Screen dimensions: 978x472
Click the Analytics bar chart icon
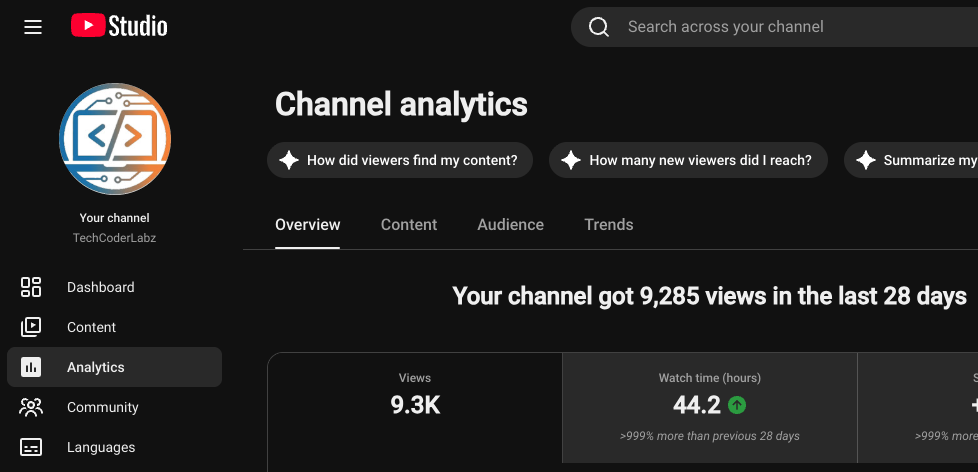(31, 367)
